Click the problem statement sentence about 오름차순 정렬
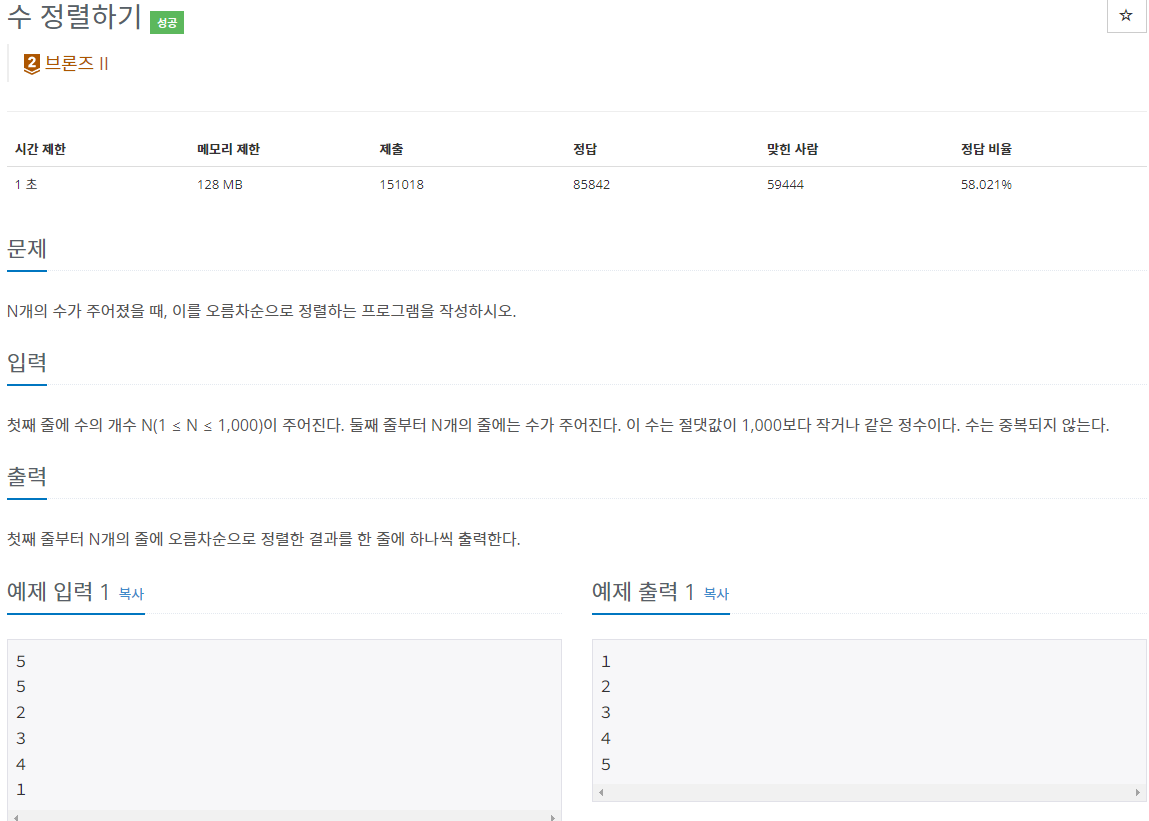The image size is (1149, 821). tap(262, 311)
